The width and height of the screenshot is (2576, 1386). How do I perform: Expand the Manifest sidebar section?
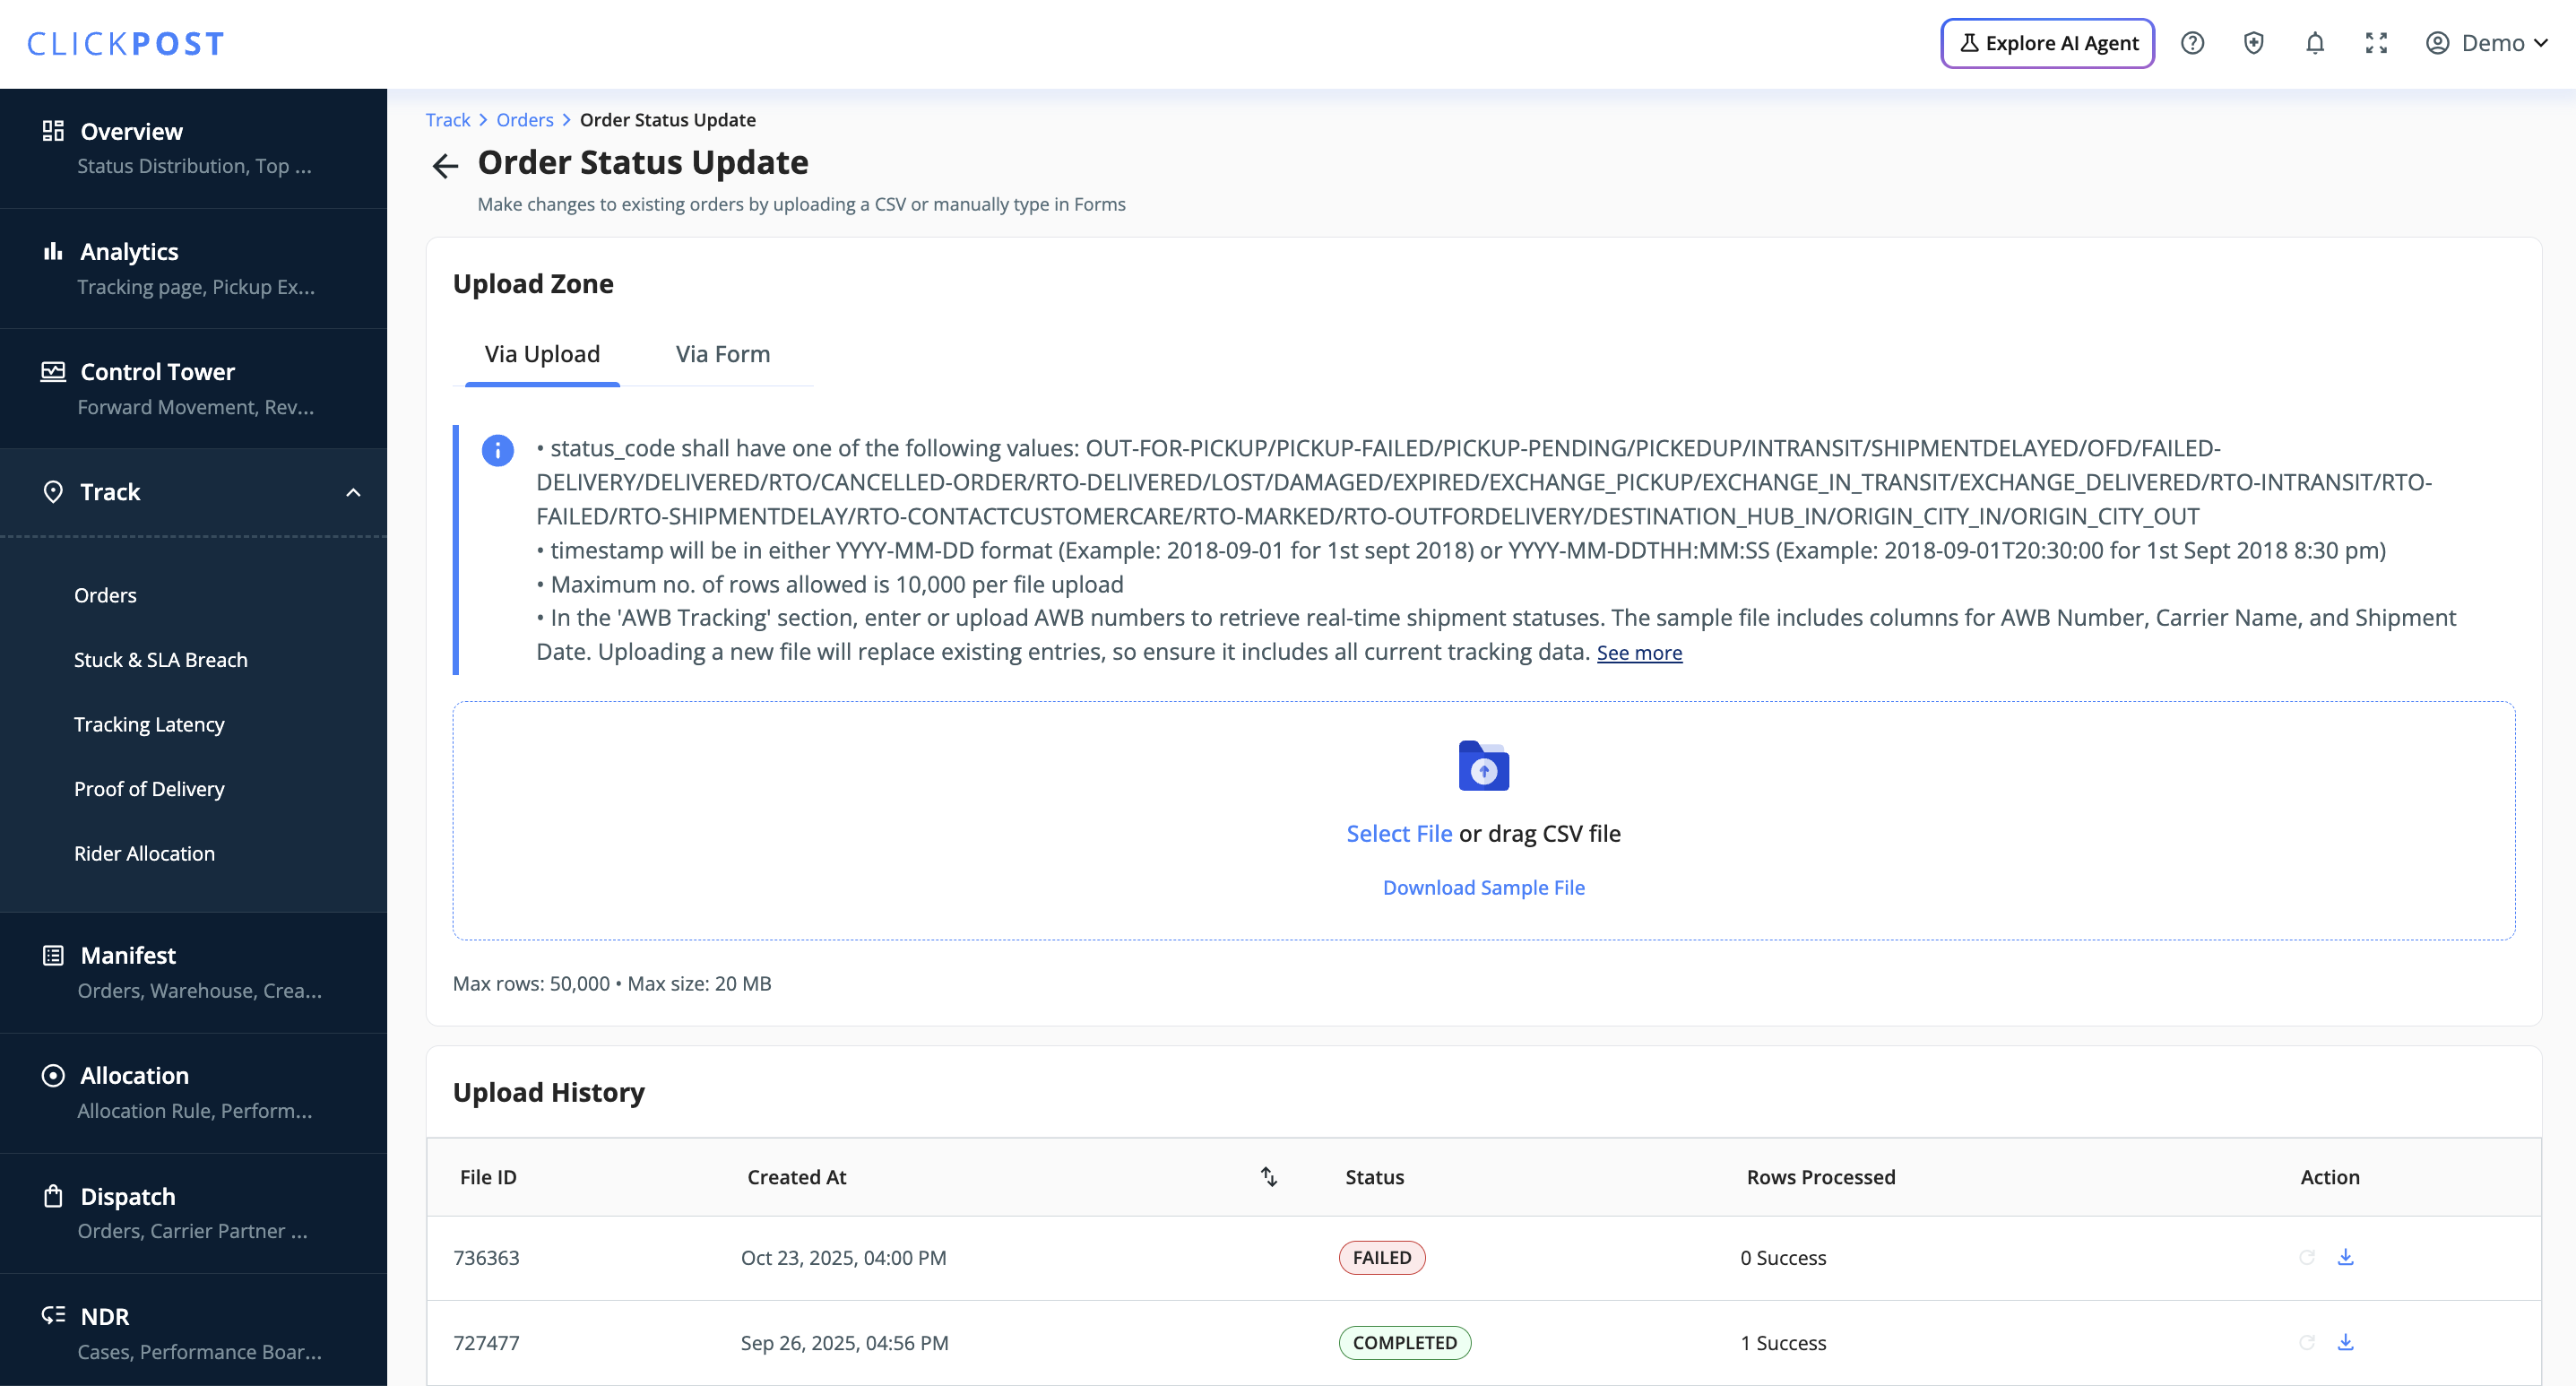tap(128, 955)
